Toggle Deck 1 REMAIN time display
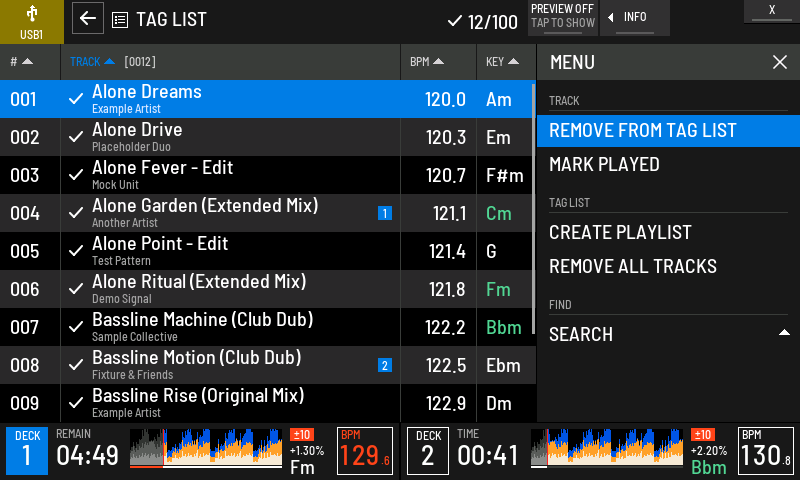This screenshot has width=800, height=480. 87,449
